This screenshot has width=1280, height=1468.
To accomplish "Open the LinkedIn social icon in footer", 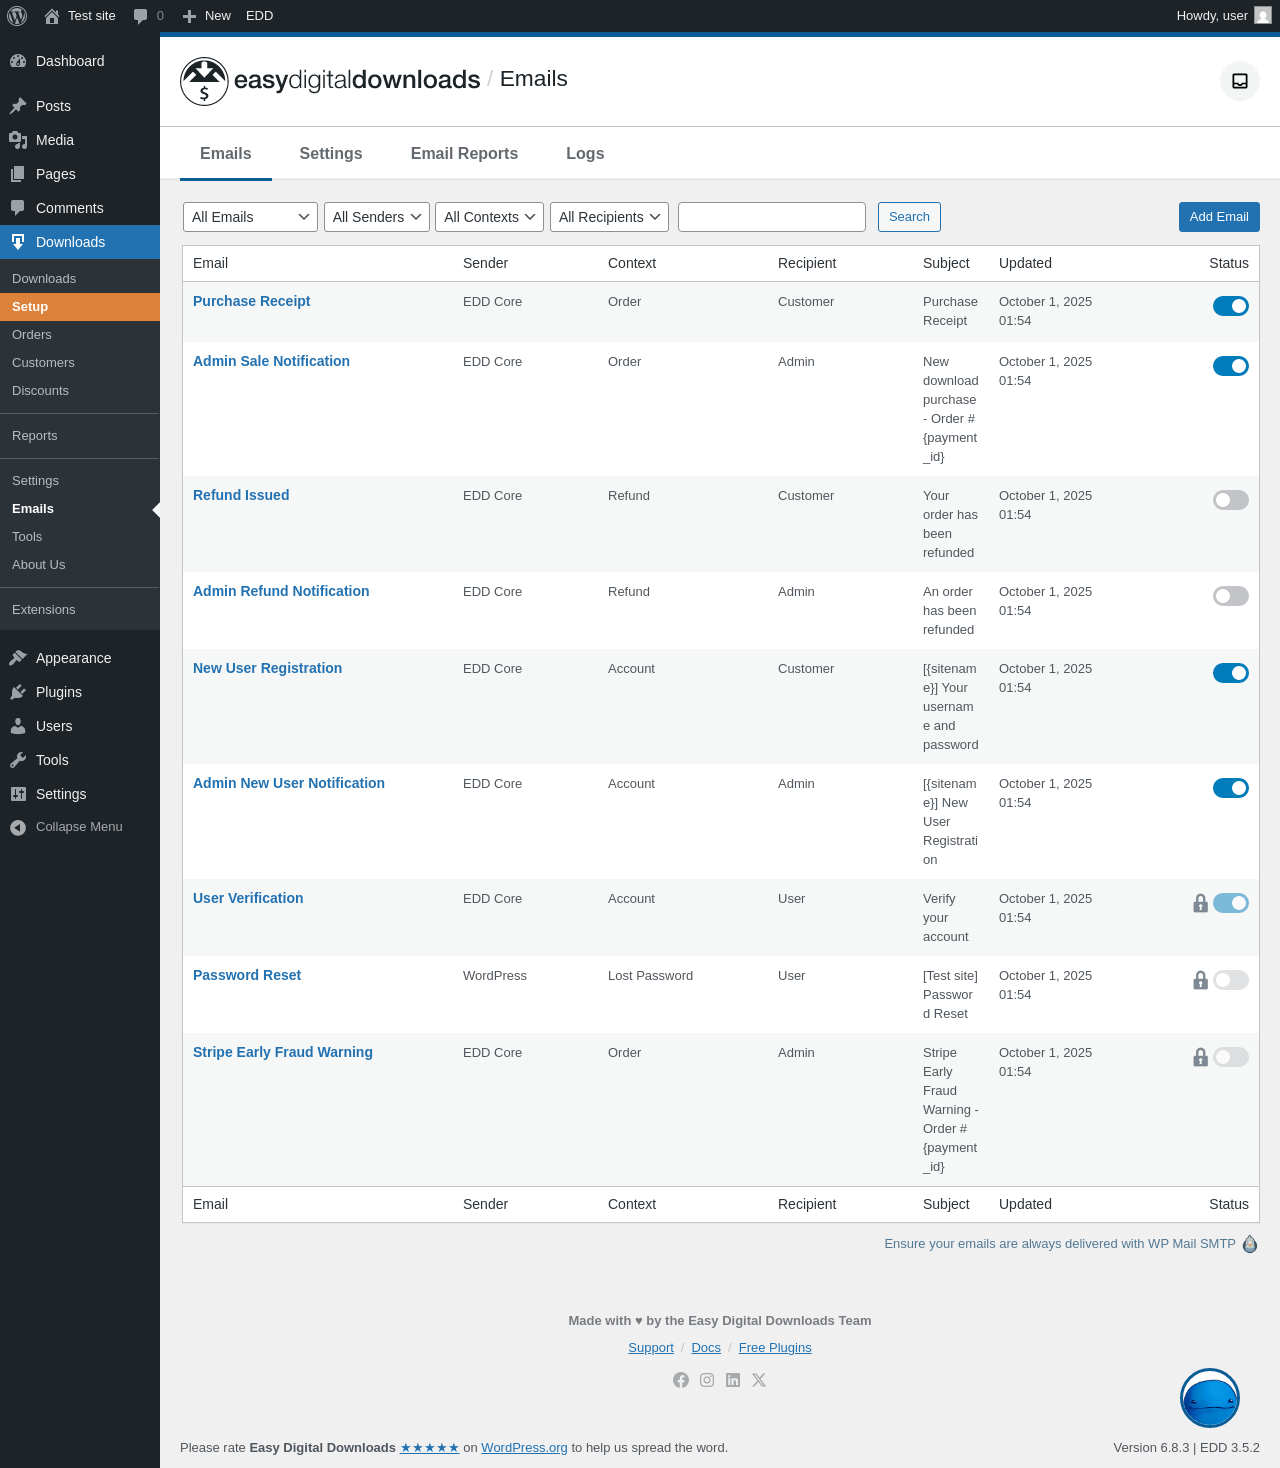I will coord(733,1380).
